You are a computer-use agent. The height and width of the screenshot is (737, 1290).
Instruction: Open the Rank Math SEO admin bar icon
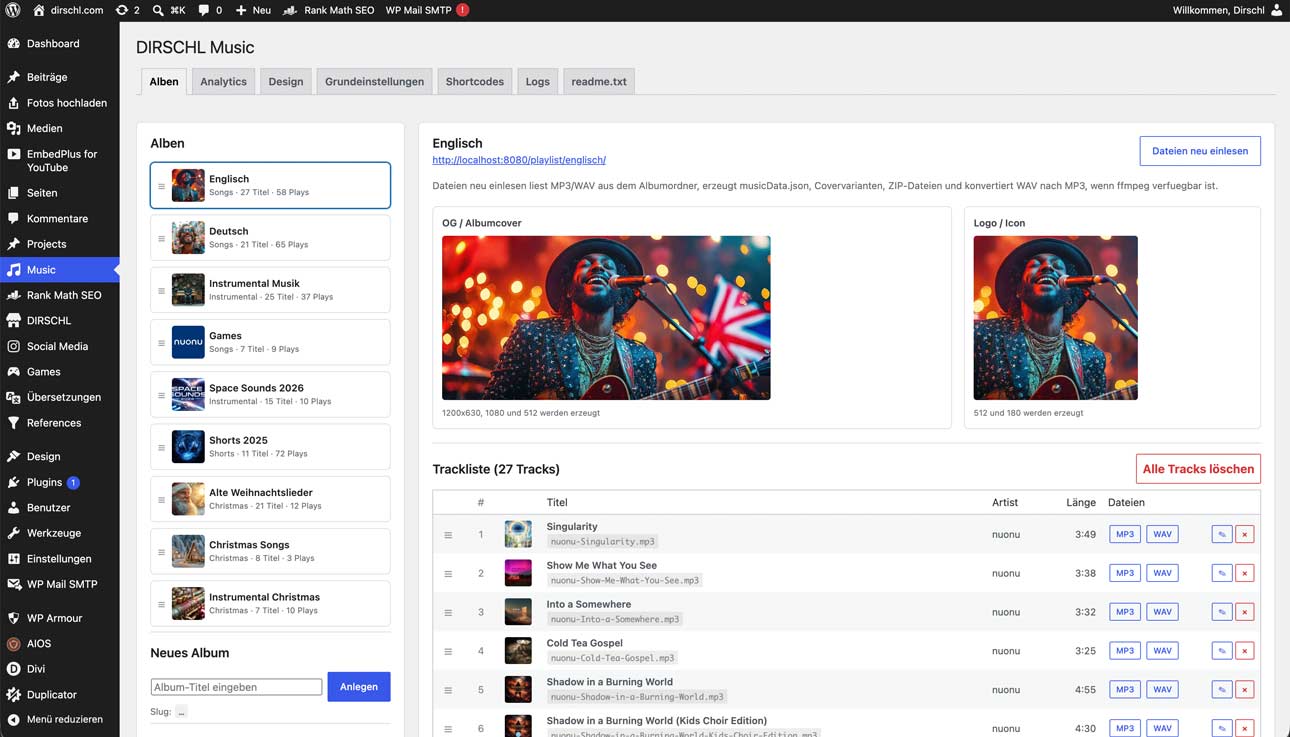pos(290,10)
